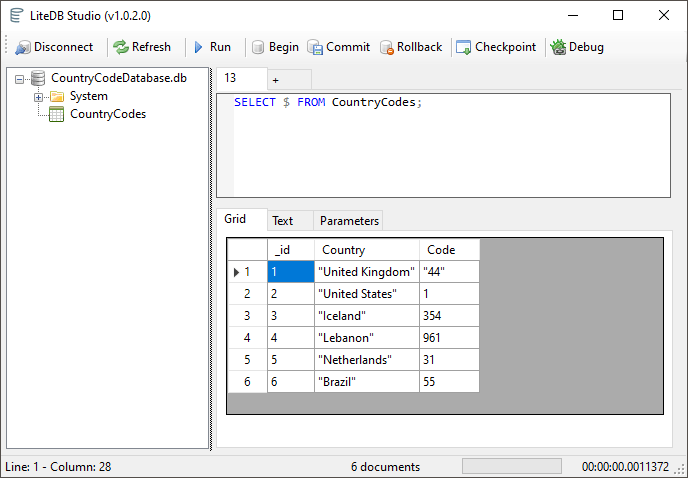The height and width of the screenshot is (478, 688).
Task: Click inside the SQL query editor
Action: pyautogui.click(x=450, y=150)
